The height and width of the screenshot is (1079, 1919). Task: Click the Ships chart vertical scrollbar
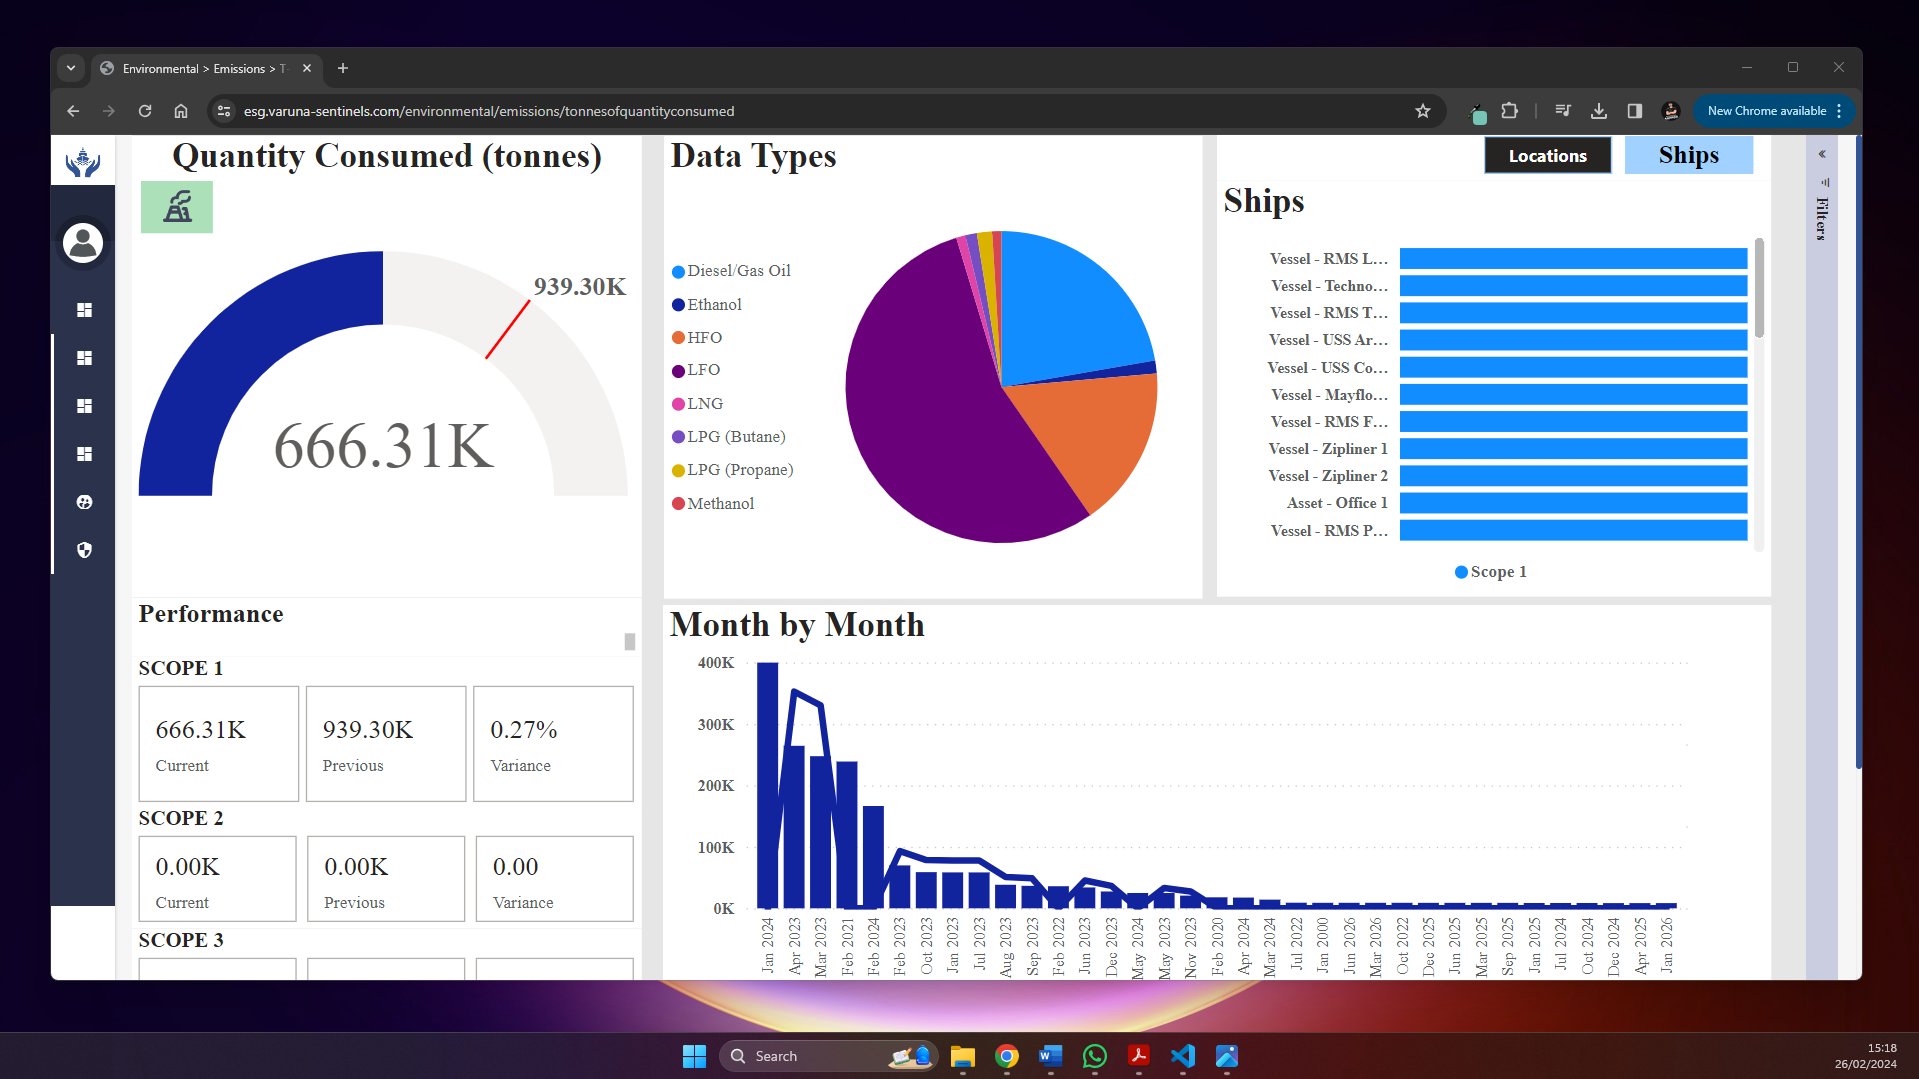click(1759, 290)
